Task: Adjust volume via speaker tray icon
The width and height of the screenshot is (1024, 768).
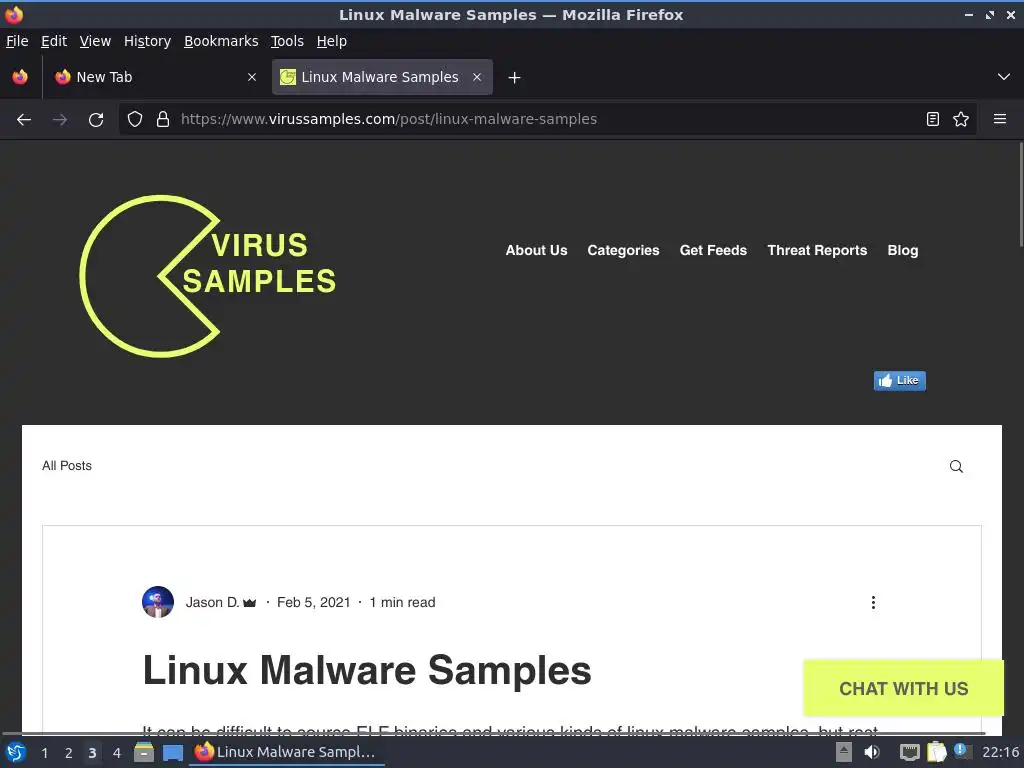Action: 872,752
